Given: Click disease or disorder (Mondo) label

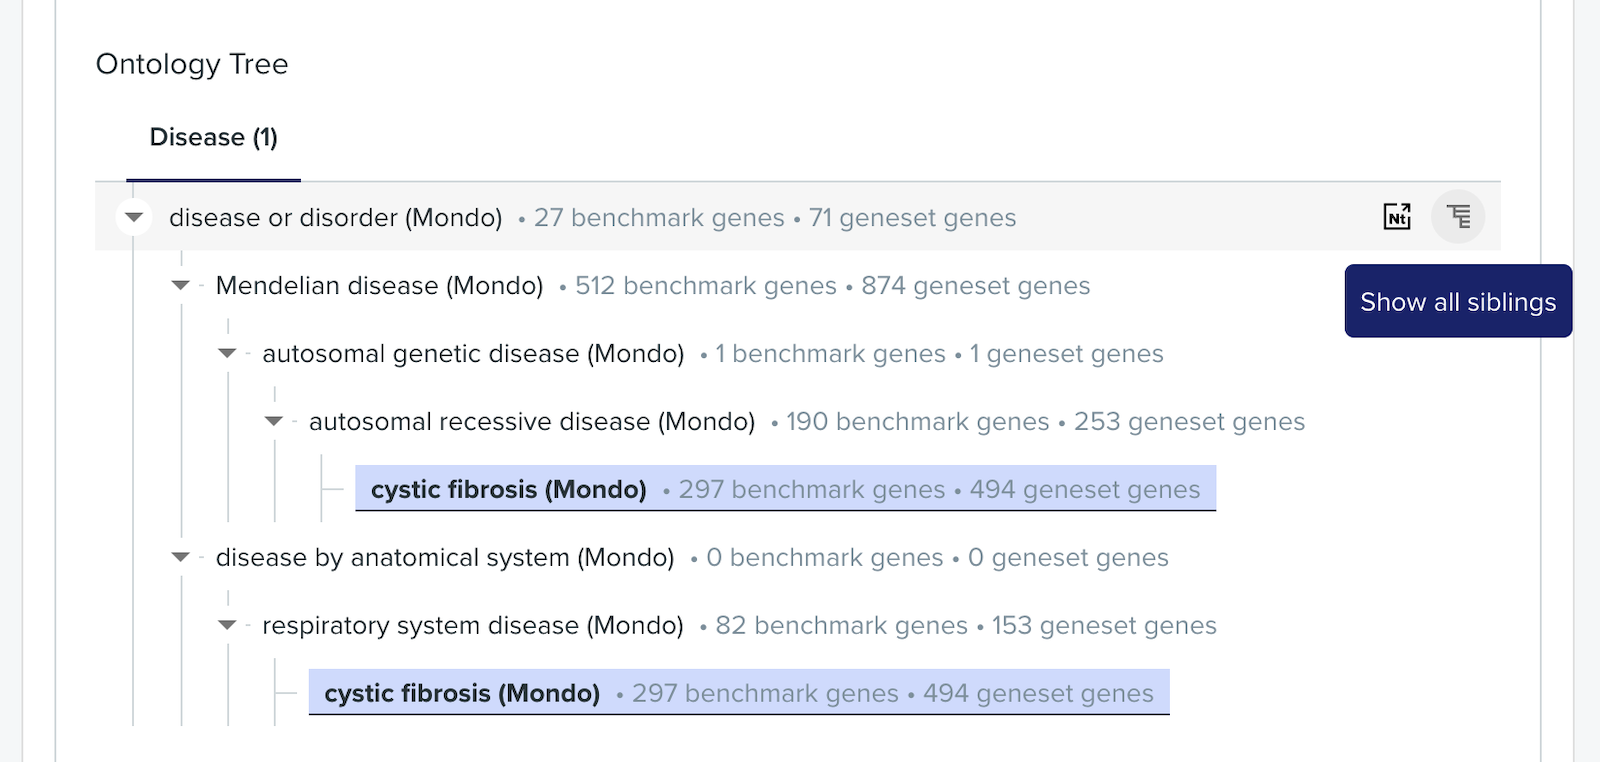Looking at the screenshot, I should click(x=336, y=218).
